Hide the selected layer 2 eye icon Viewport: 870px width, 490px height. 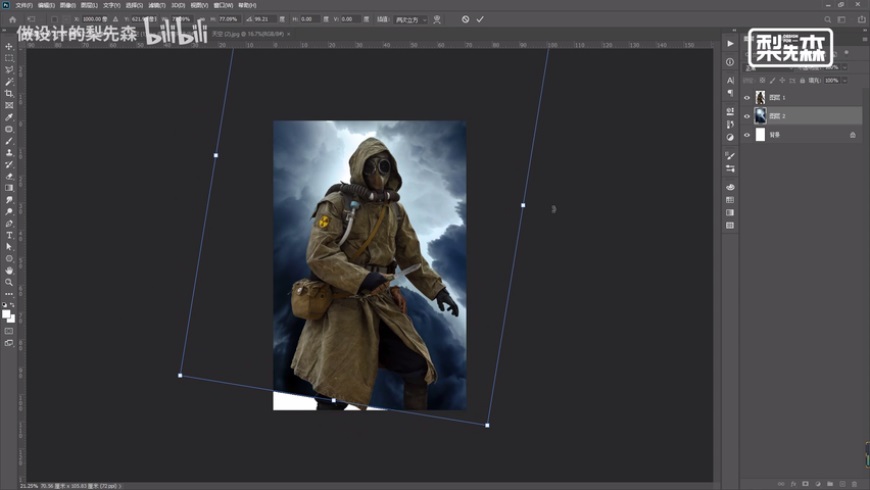747,116
